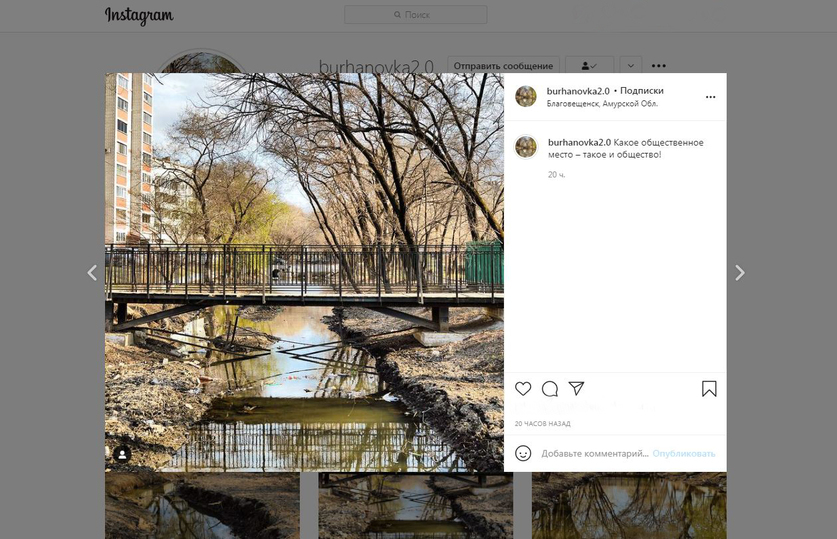
Task: Click the Instagram logo
Action: point(139,15)
